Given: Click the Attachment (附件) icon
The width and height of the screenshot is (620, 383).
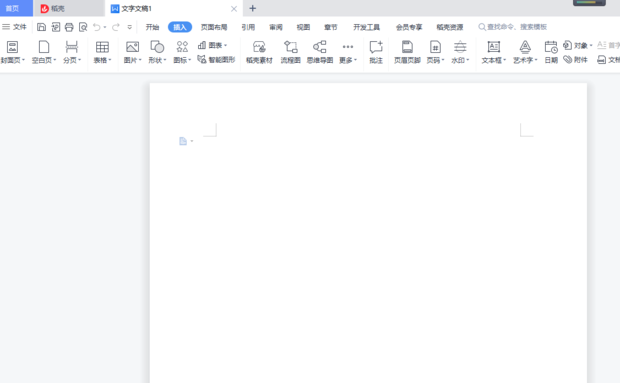Looking at the screenshot, I should pos(568,60).
